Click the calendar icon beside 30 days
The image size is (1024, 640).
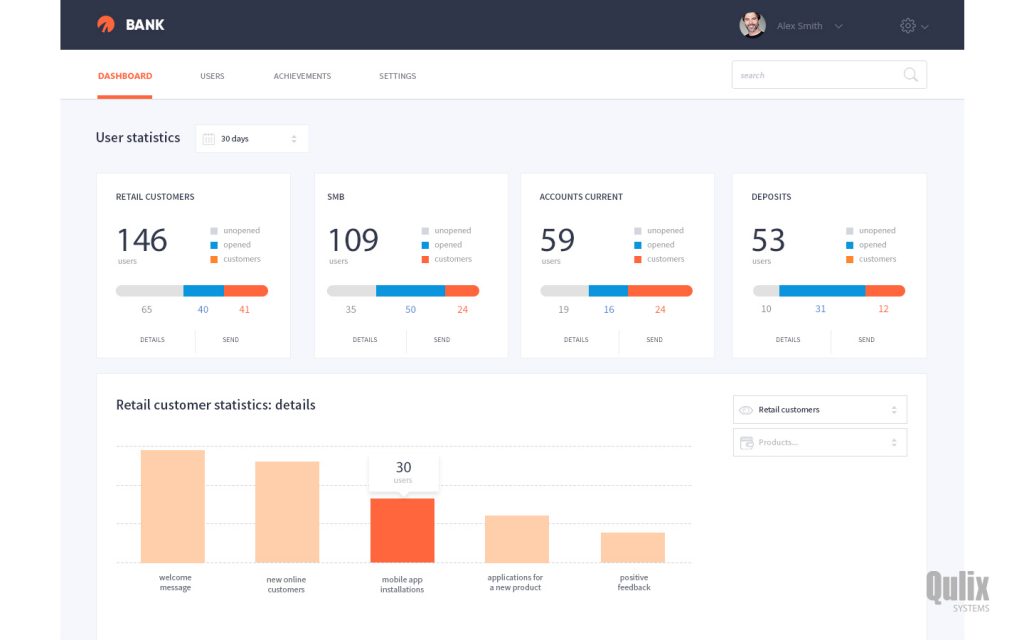click(x=208, y=139)
